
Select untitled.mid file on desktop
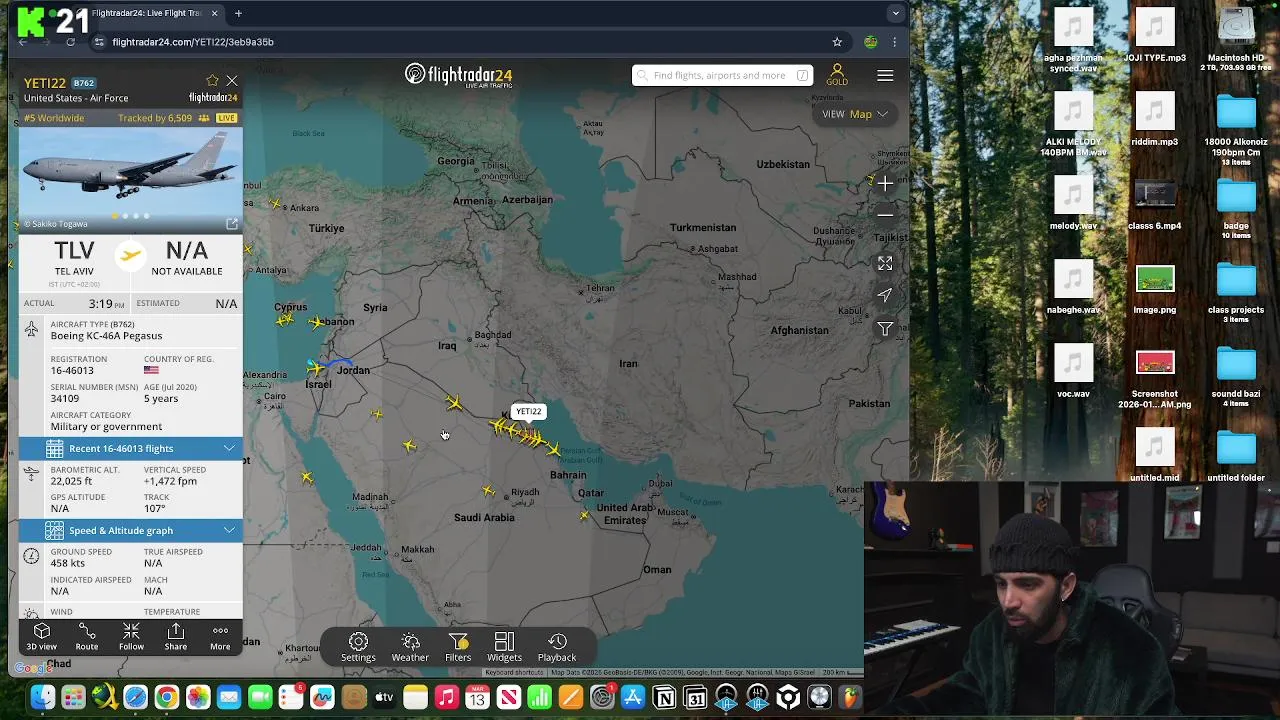click(x=1155, y=456)
